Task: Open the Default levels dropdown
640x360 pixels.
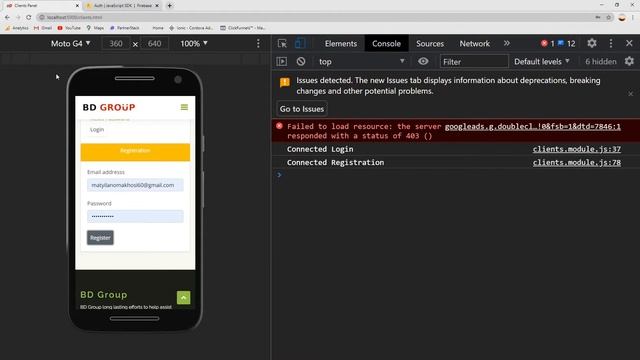Action: (x=541, y=62)
